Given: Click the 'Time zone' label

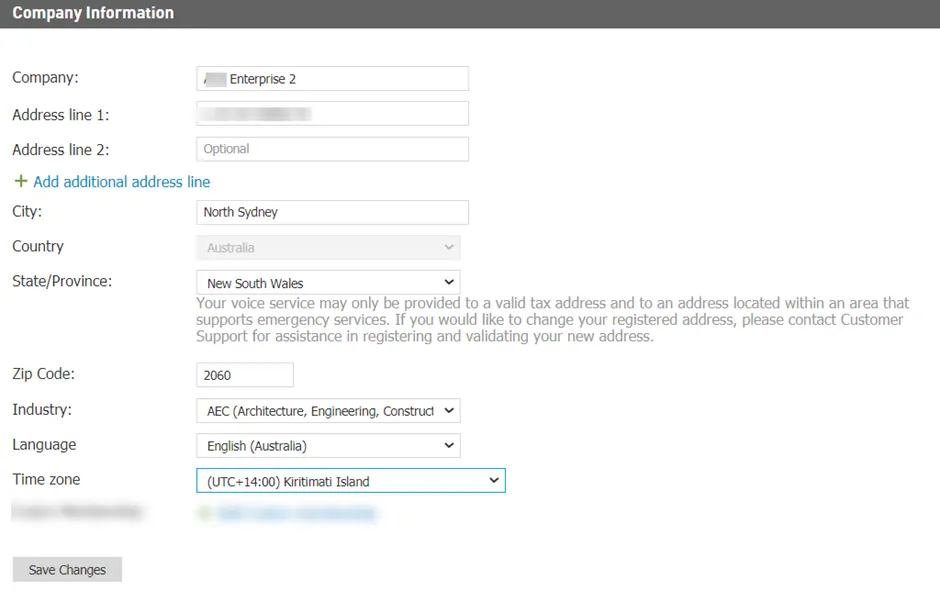Looking at the screenshot, I should pyautogui.click(x=46, y=480).
